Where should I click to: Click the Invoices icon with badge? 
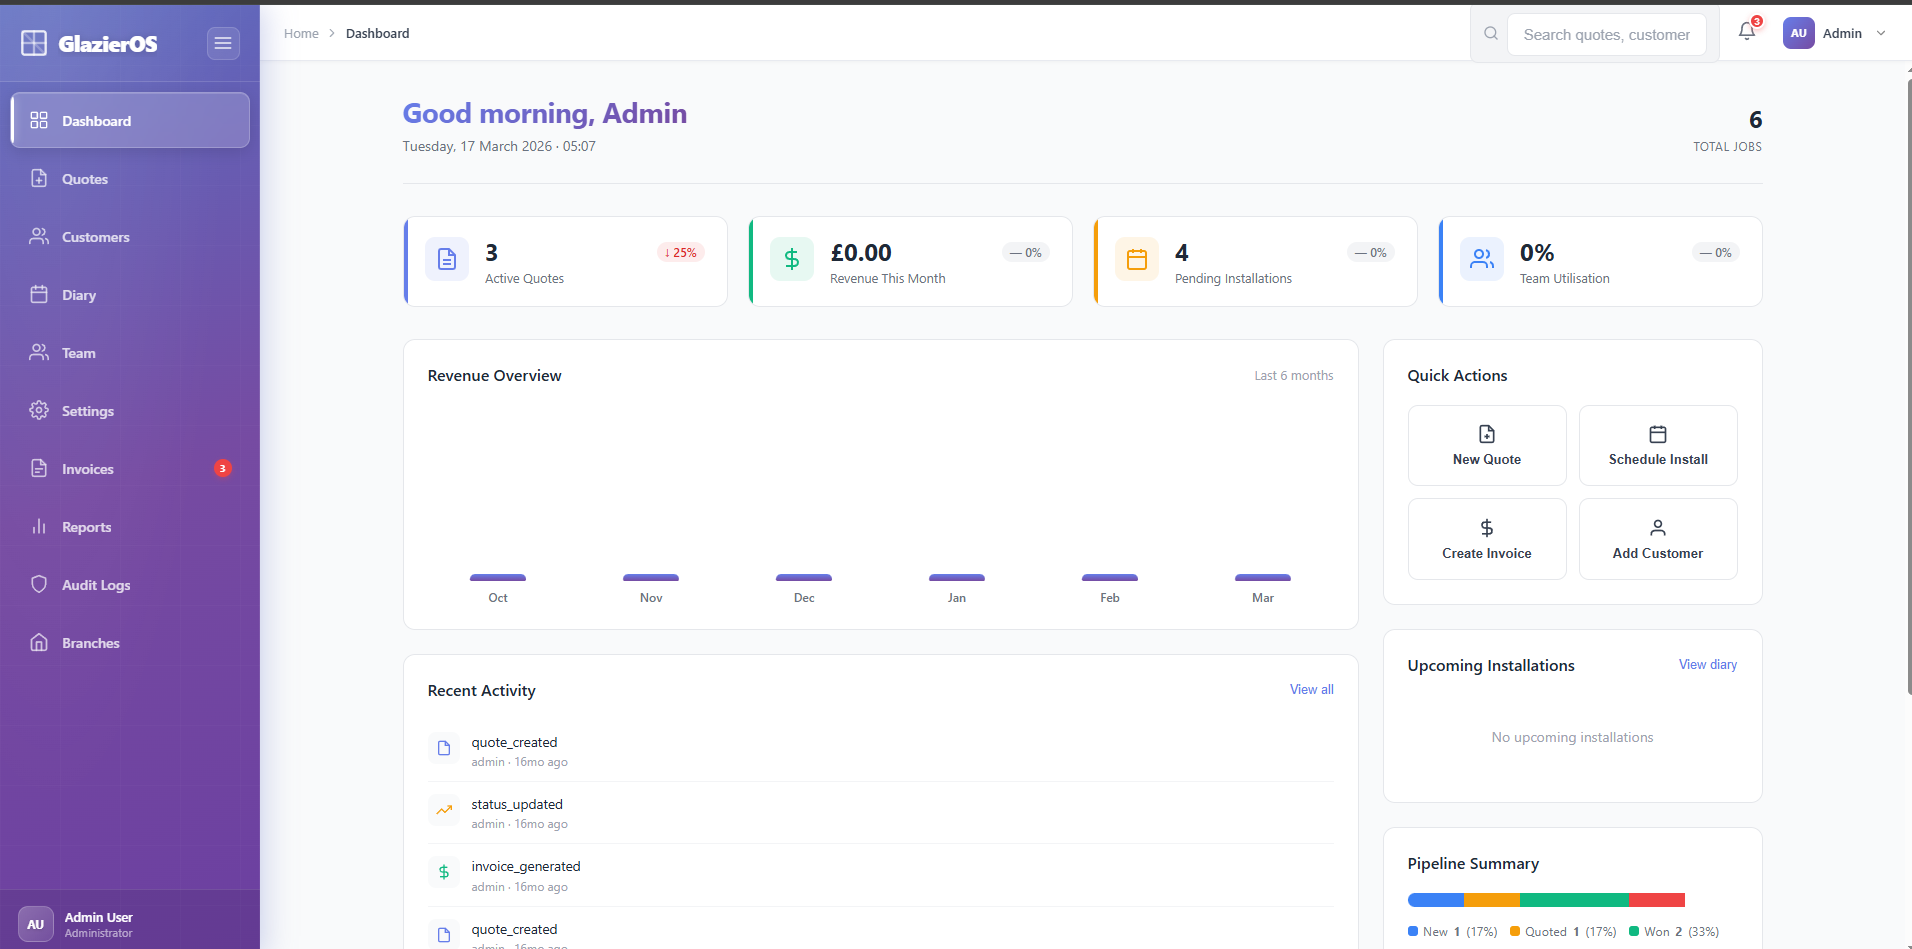click(x=38, y=468)
